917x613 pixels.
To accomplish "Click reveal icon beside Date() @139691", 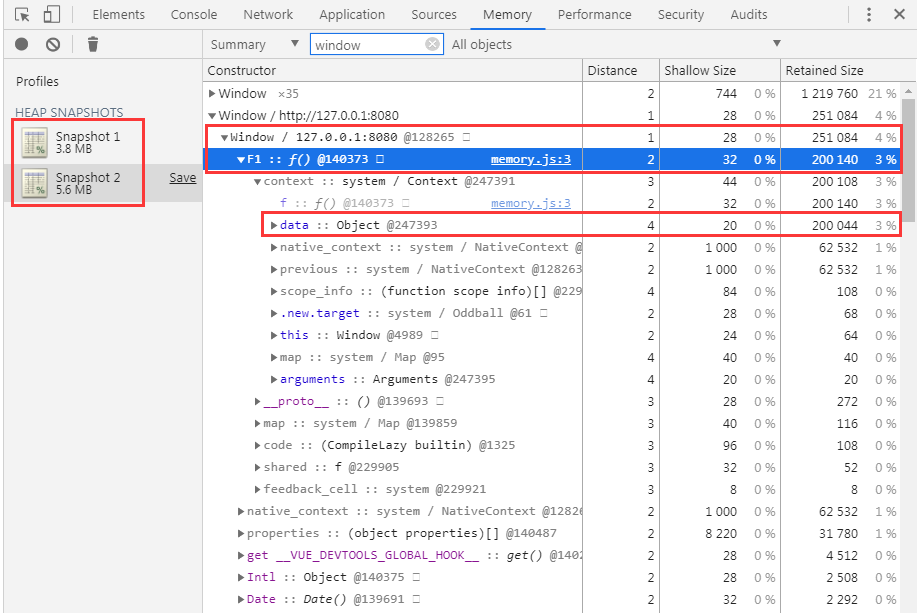I will pos(416,599).
